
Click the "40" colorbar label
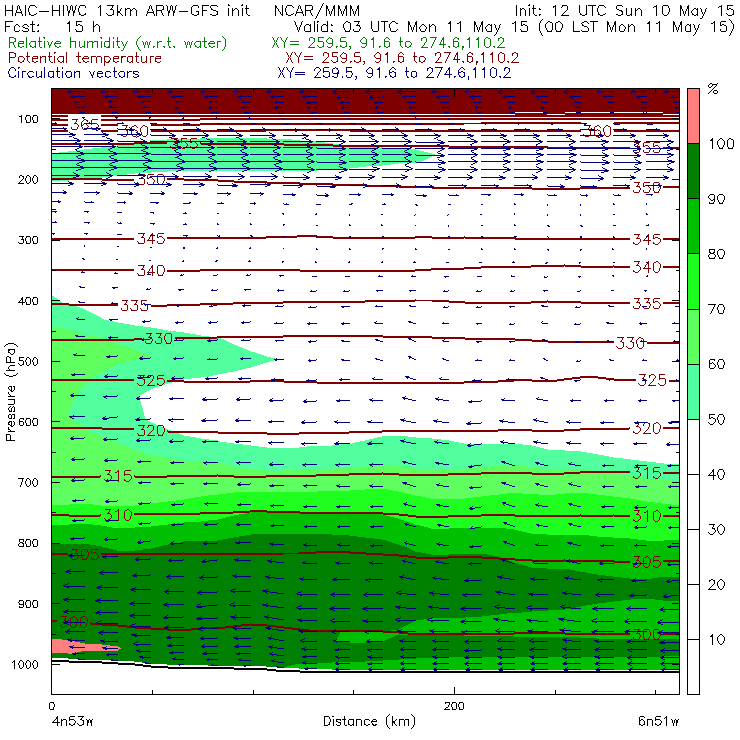[x=716, y=474]
